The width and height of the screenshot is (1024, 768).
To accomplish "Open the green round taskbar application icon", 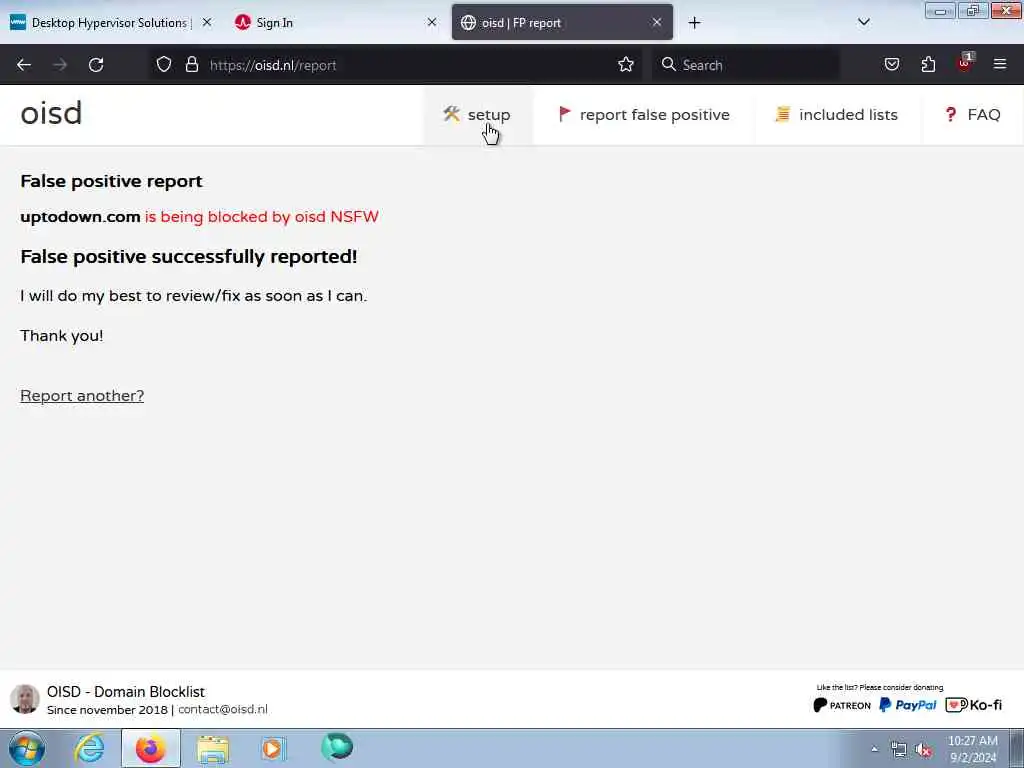I will (x=337, y=748).
